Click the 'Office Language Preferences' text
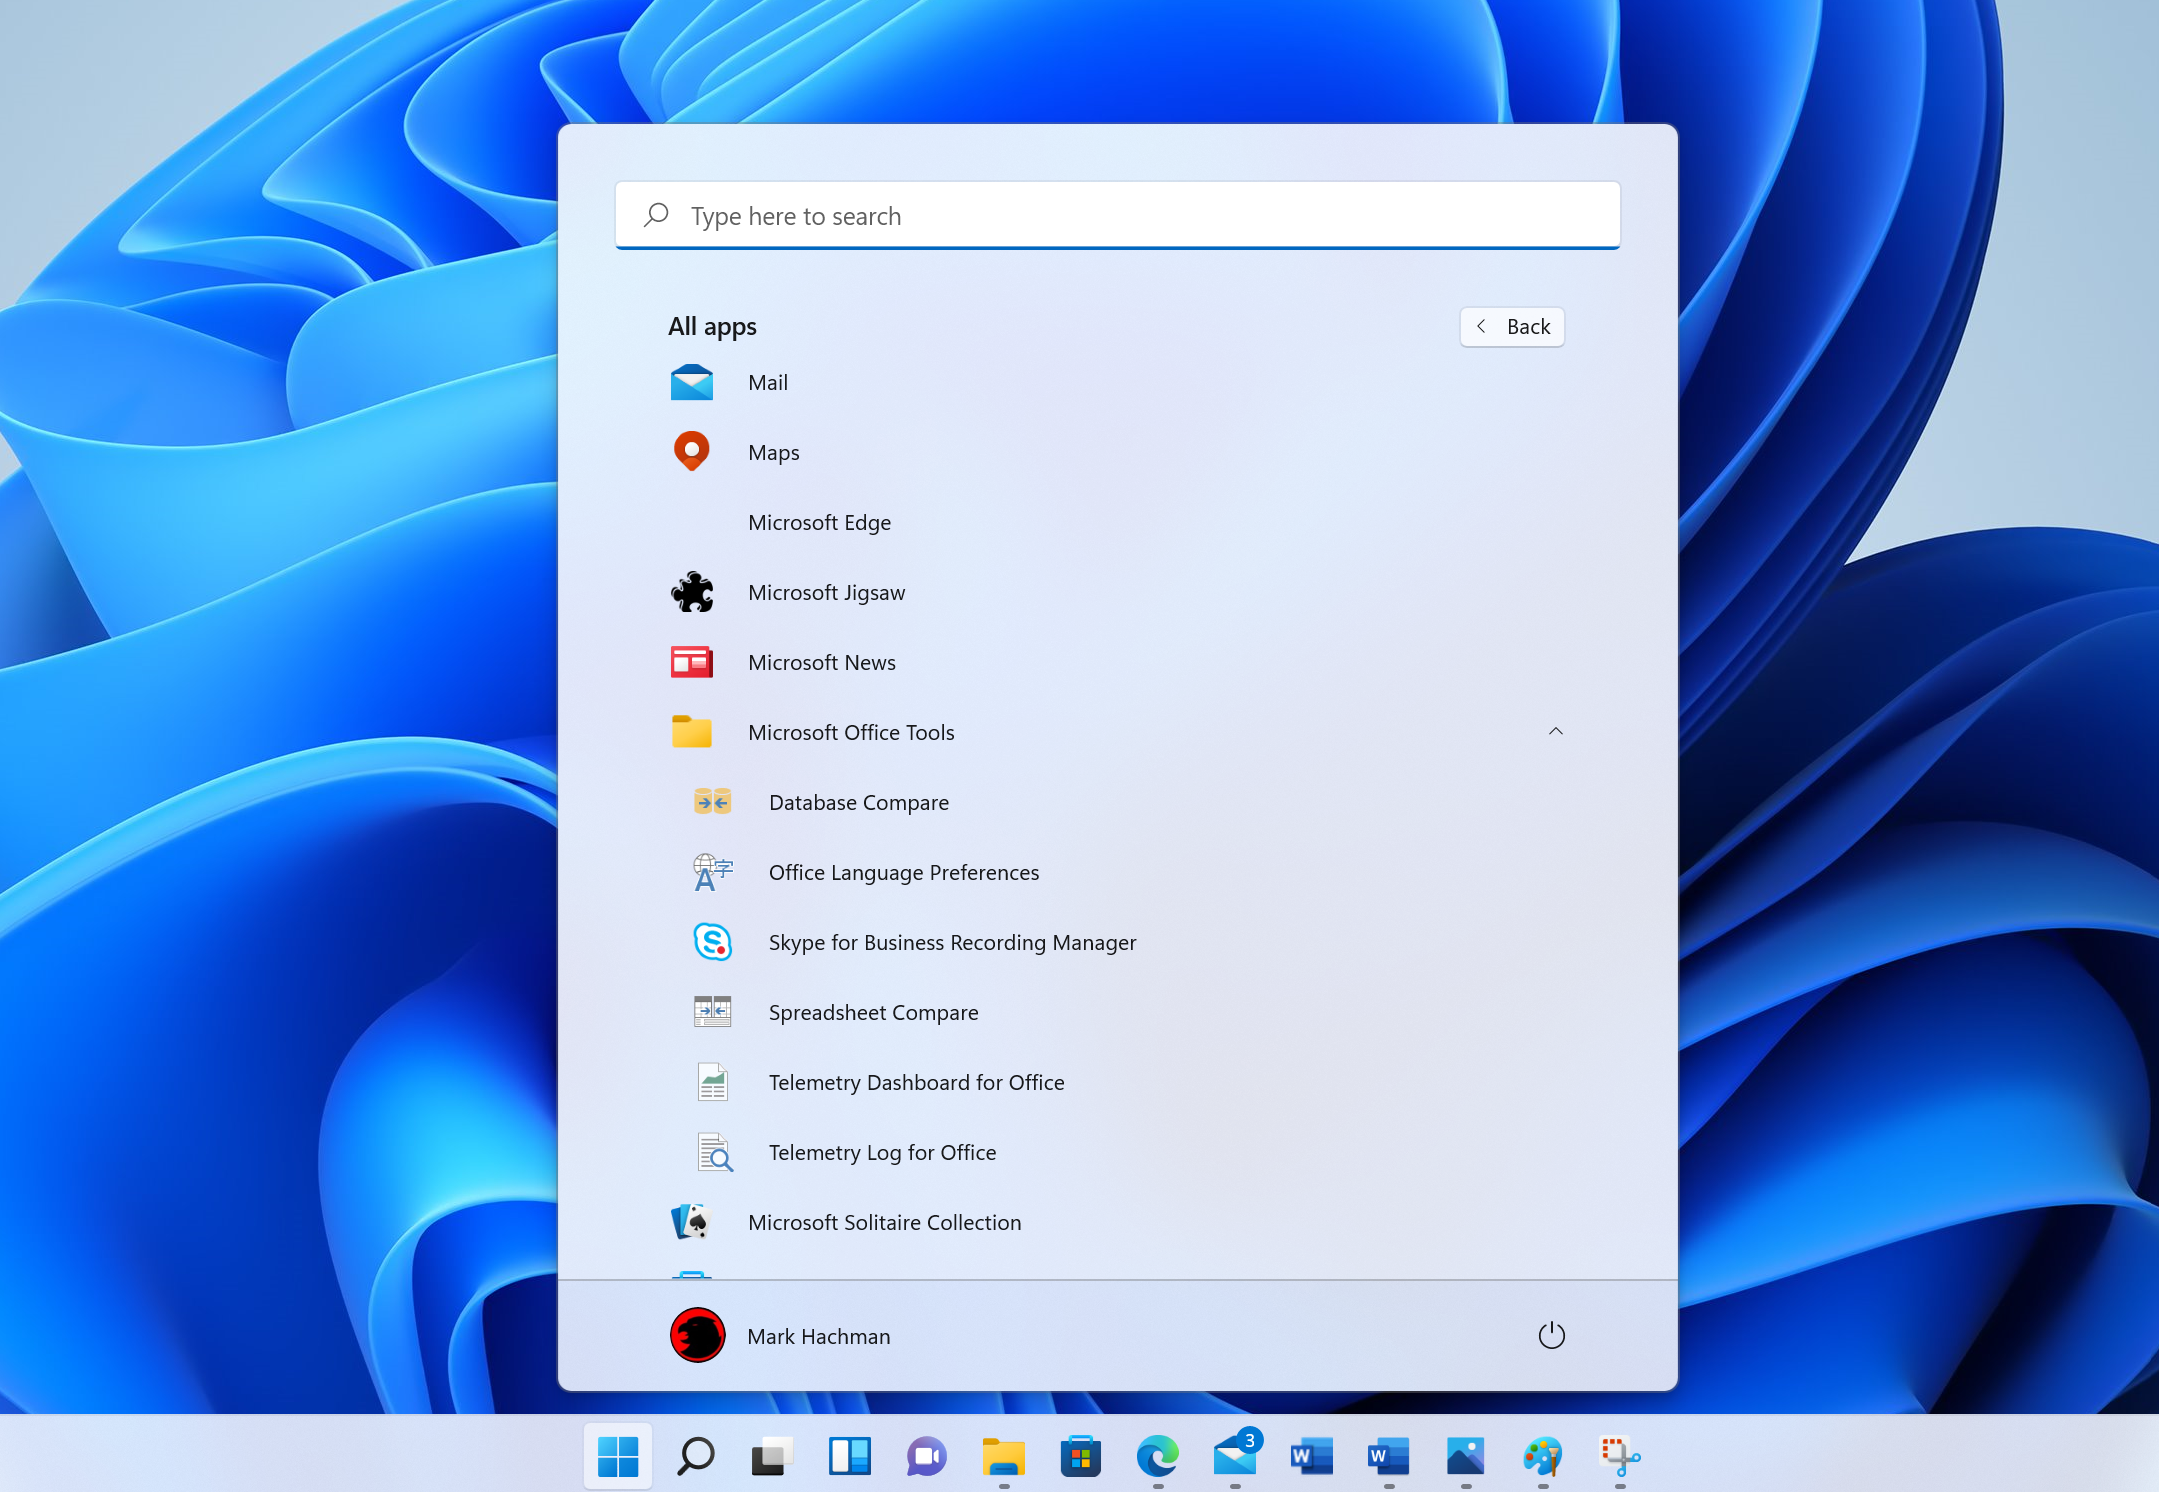The image size is (2159, 1492). tap(904, 873)
